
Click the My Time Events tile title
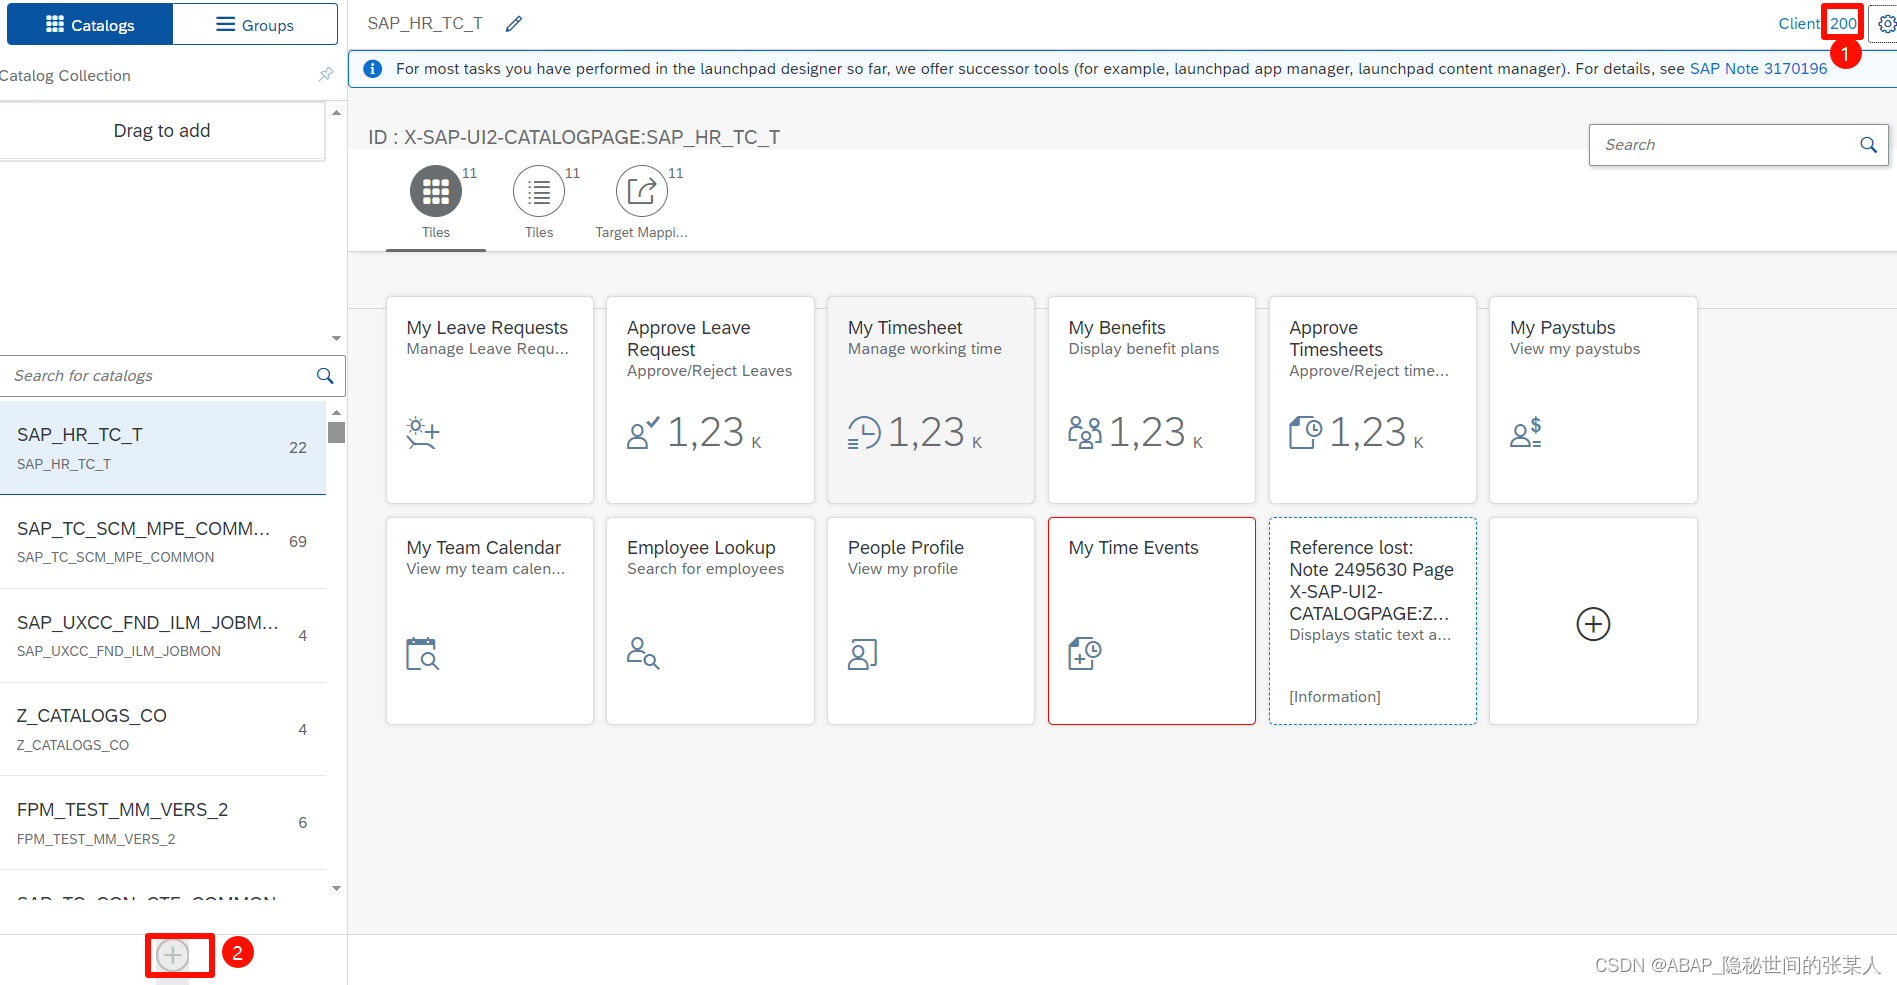tap(1133, 548)
